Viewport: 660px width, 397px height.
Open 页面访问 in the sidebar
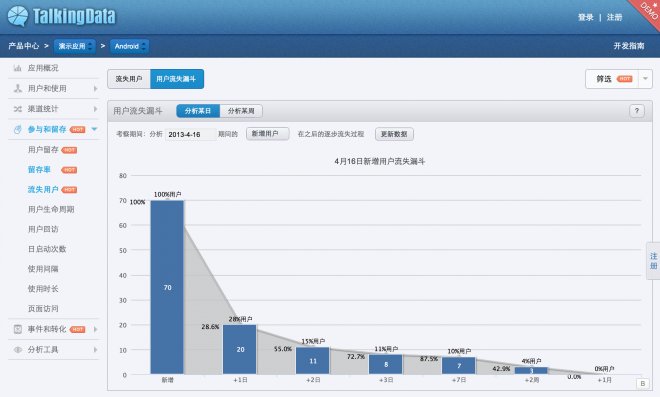(43, 308)
